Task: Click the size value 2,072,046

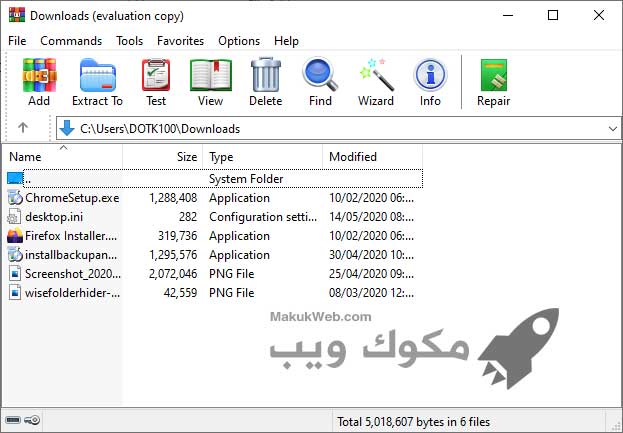Action: pos(173,274)
